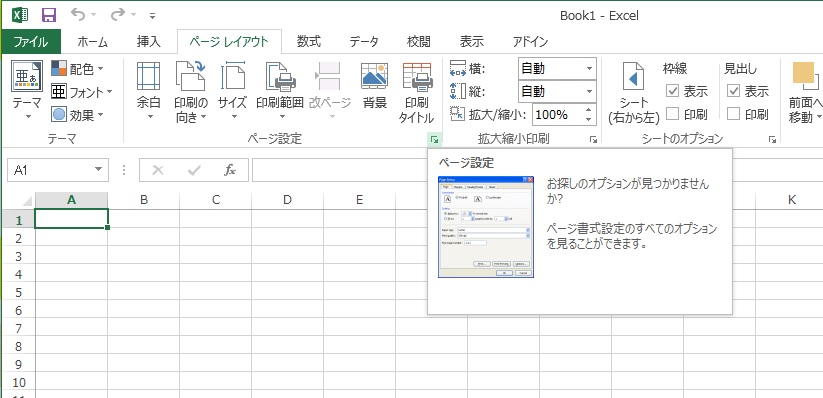The width and height of the screenshot is (823, 398).
Task: Select column A header
Action: coord(71,200)
